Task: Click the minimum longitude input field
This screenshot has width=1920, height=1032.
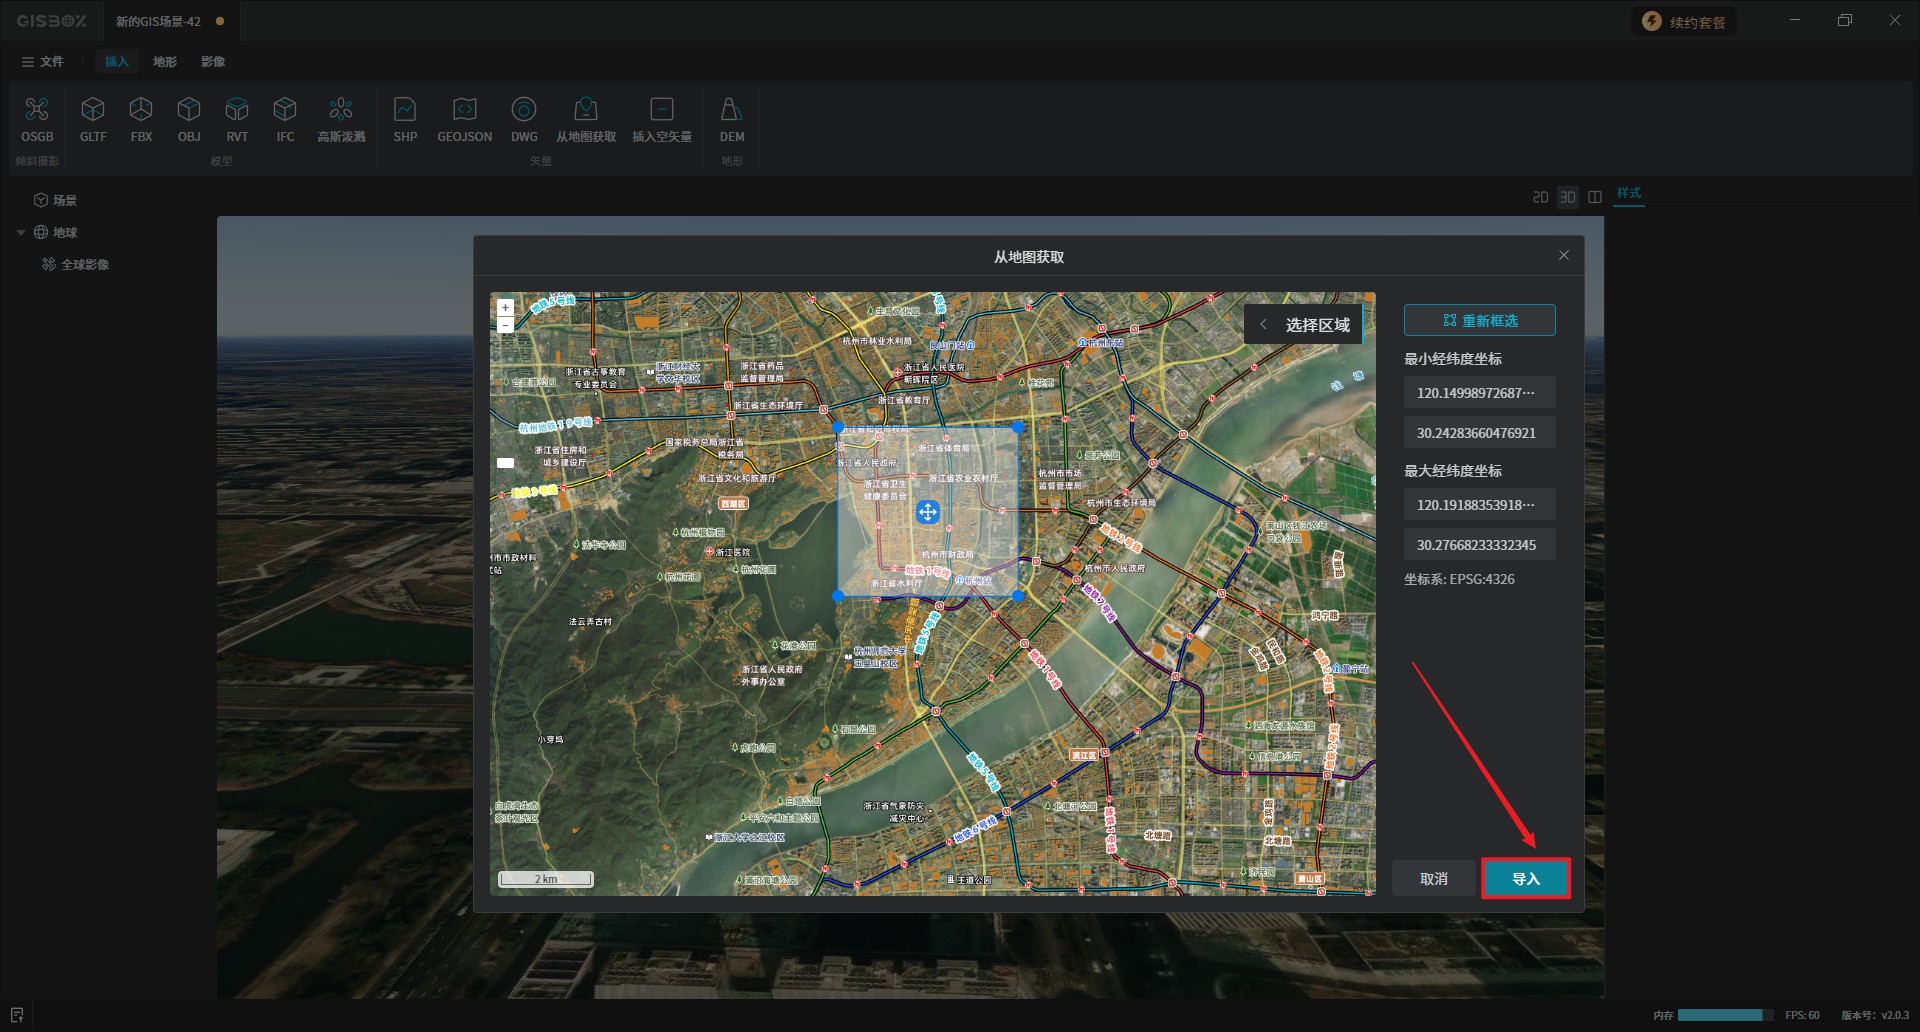Action: tap(1478, 393)
